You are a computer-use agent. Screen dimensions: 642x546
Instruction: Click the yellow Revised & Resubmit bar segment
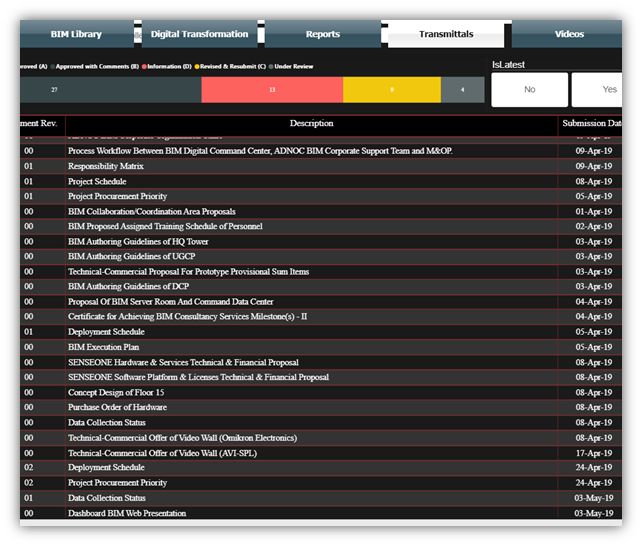(x=392, y=90)
